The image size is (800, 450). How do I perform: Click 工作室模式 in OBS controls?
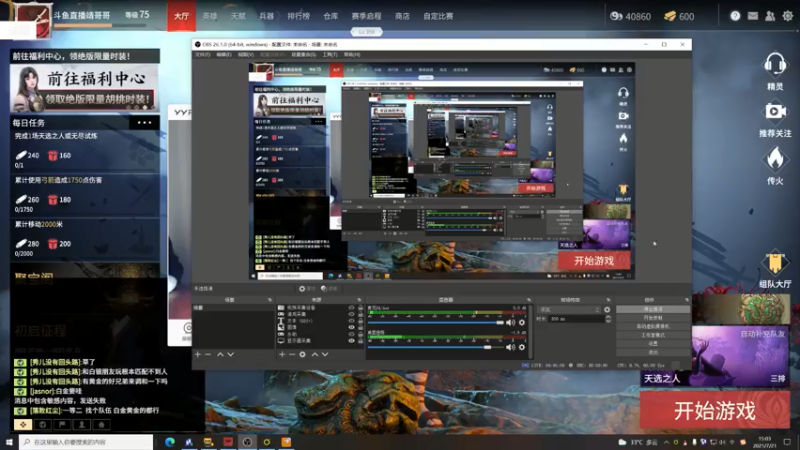653,335
